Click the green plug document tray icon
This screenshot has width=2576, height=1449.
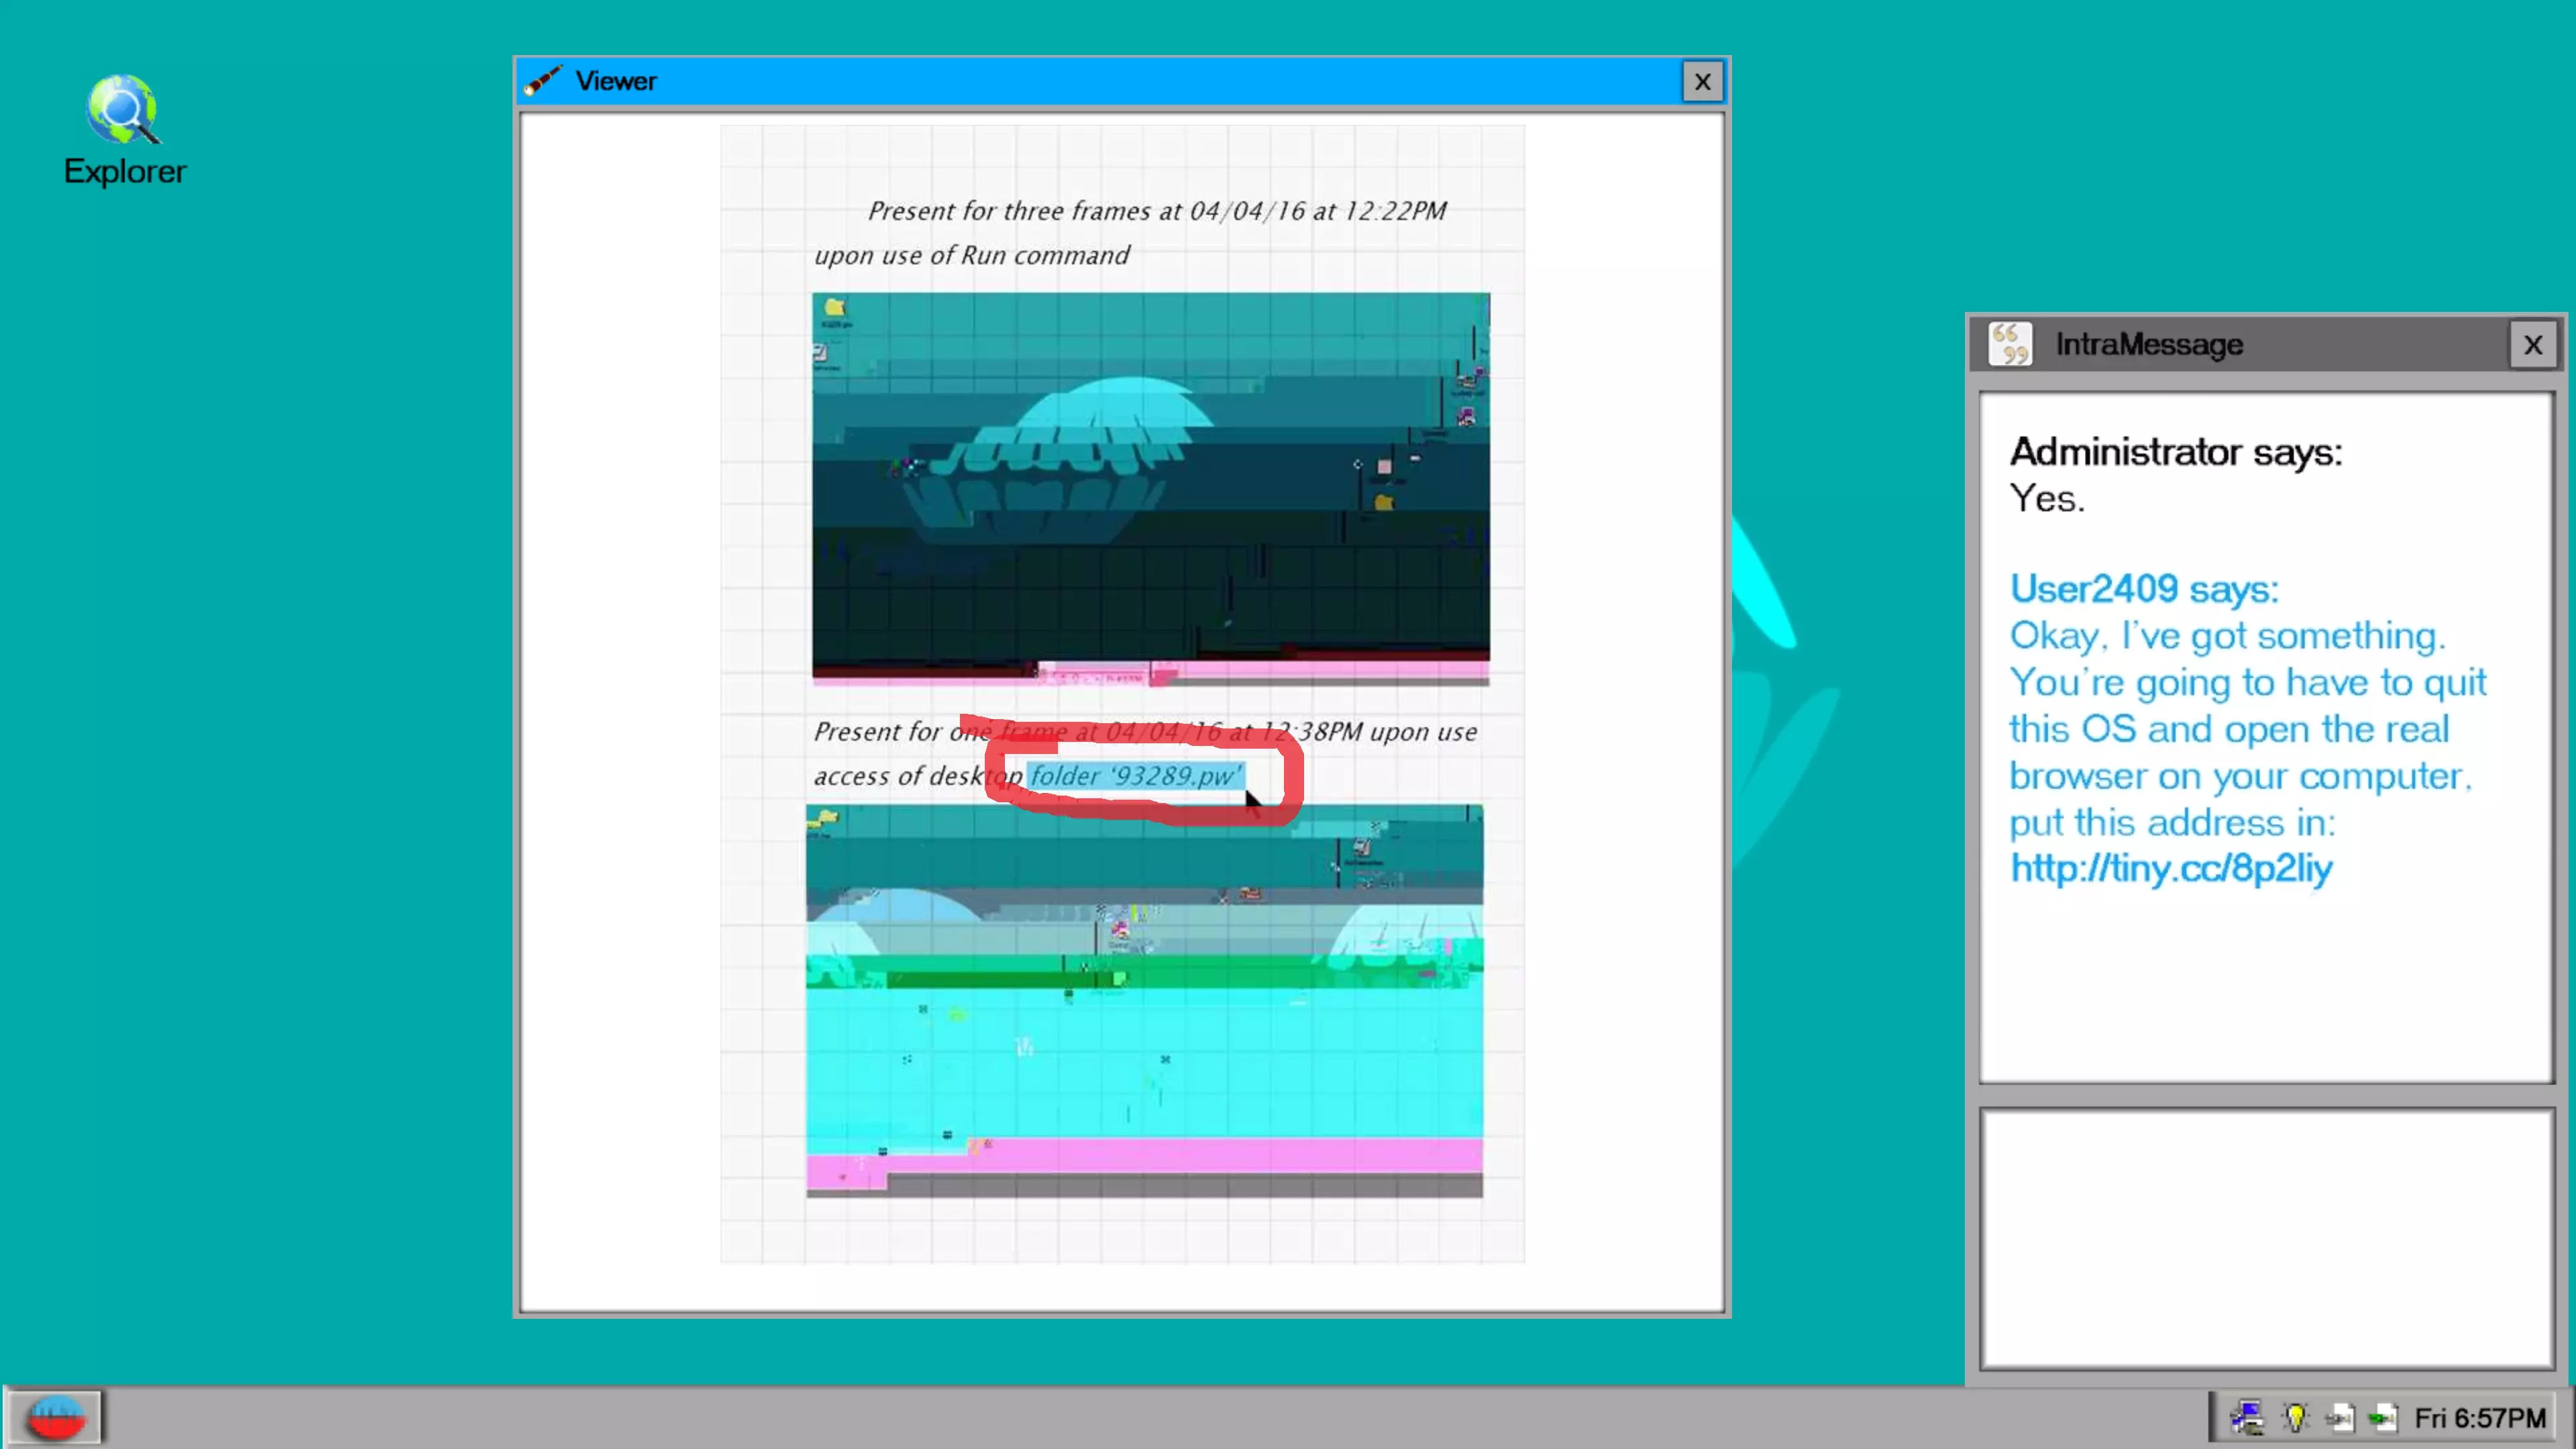2383,1417
